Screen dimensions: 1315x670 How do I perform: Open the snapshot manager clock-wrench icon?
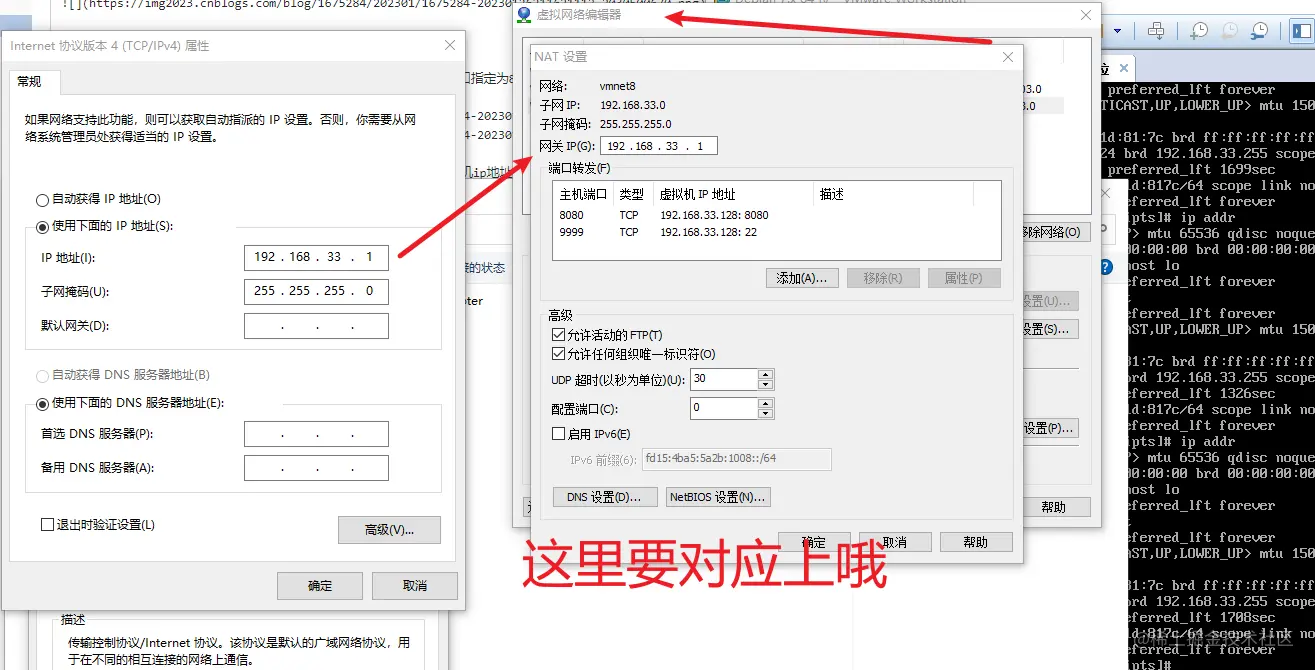(x=1259, y=31)
